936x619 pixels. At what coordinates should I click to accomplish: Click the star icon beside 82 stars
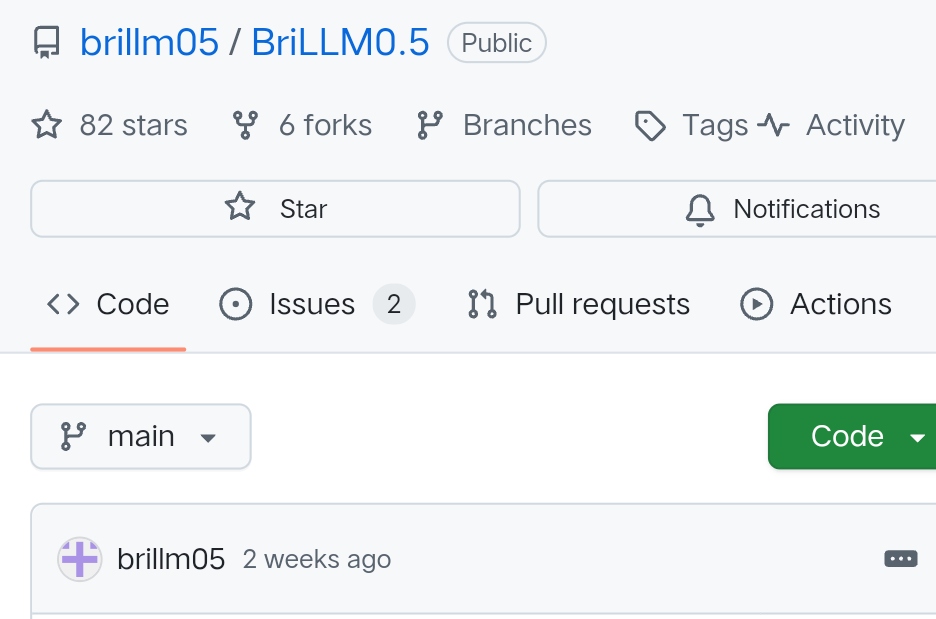point(47,126)
